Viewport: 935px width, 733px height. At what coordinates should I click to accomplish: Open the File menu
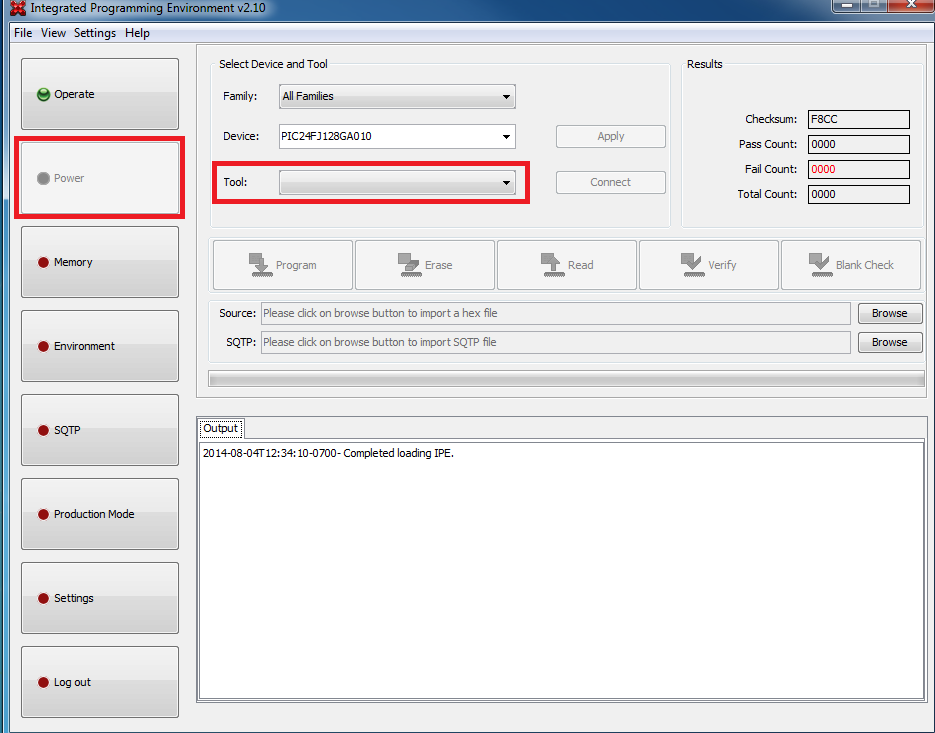pyautogui.click(x=23, y=33)
